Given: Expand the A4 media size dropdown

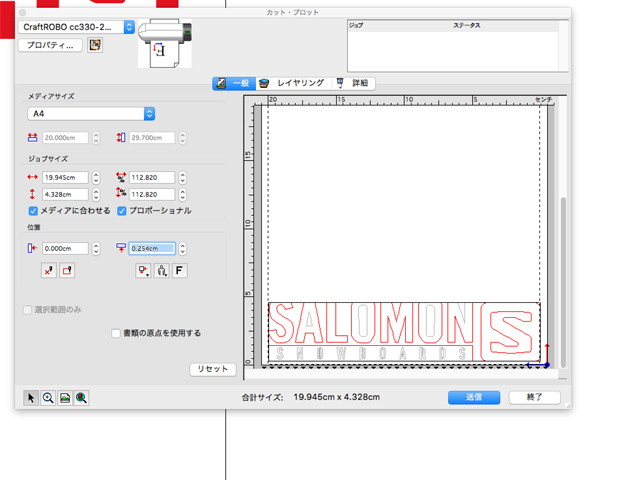Looking at the screenshot, I should [149, 114].
